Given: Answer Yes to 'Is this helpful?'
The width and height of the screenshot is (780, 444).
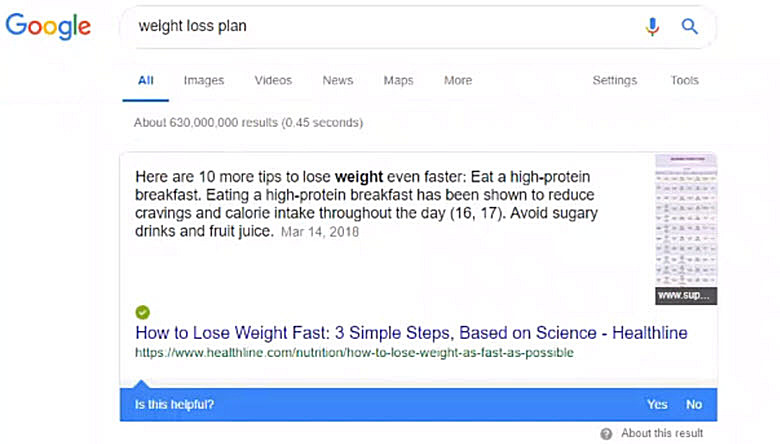Looking at the screenshot, I should coord(657,405).
